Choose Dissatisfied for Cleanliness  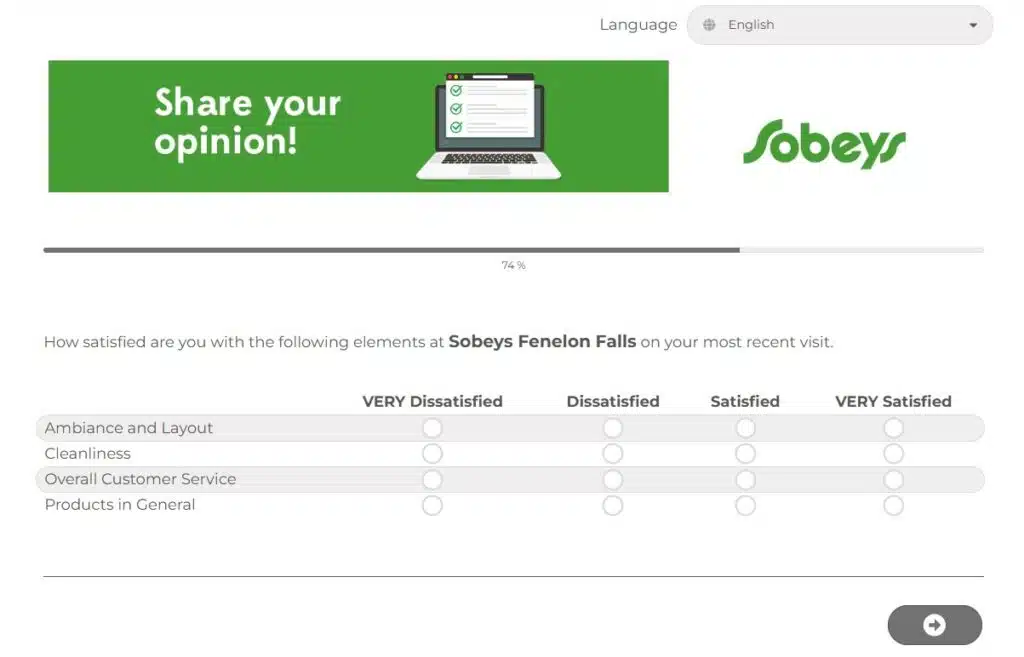click(613, 453)
